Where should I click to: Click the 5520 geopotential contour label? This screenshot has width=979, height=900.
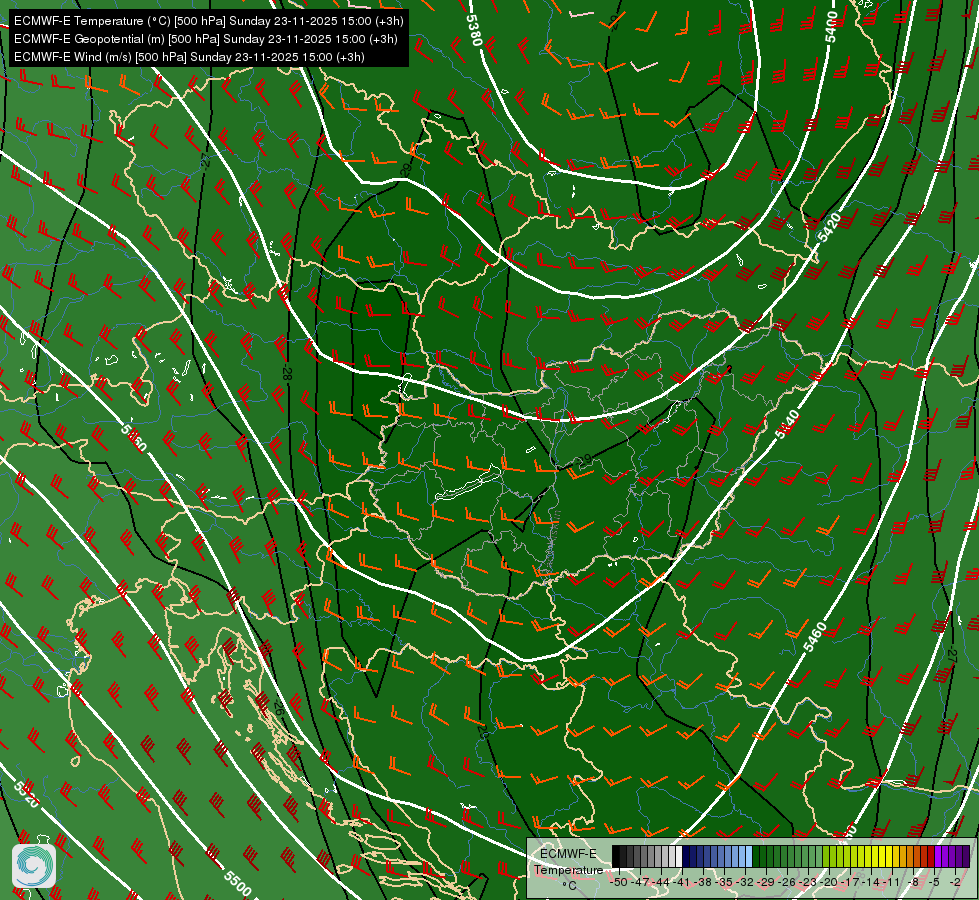pos(26,794)
